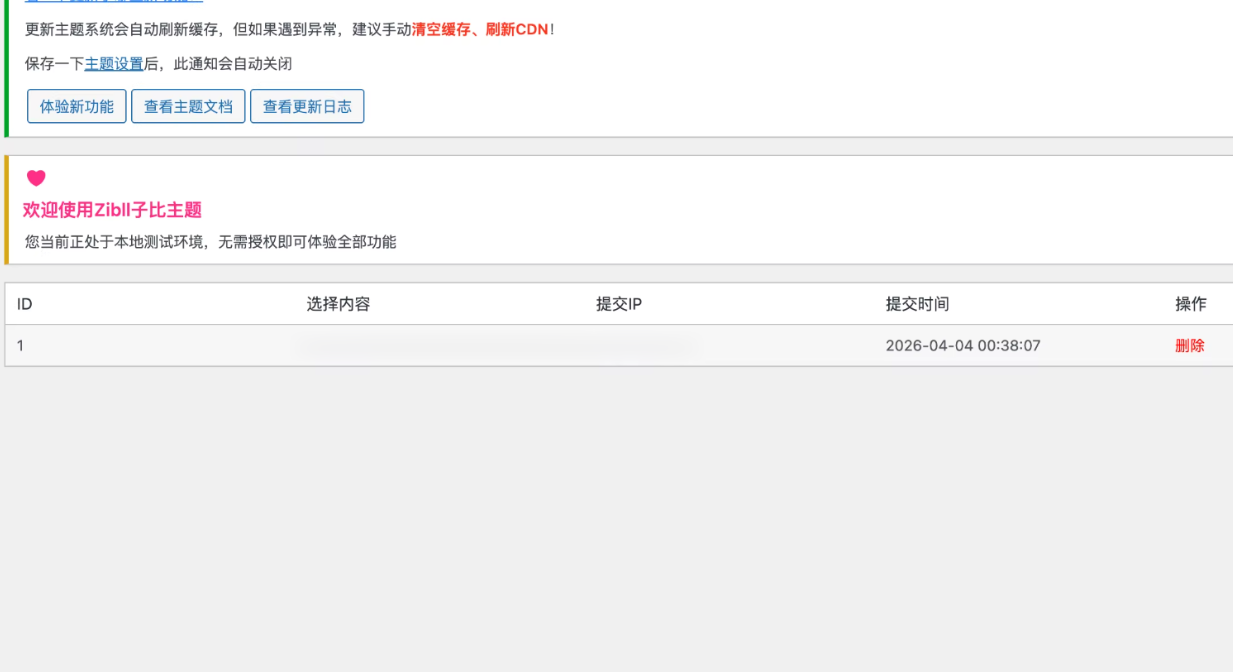Open 查看主题文档 theme documentation
1233x672 pixels.
pos(188,106)
